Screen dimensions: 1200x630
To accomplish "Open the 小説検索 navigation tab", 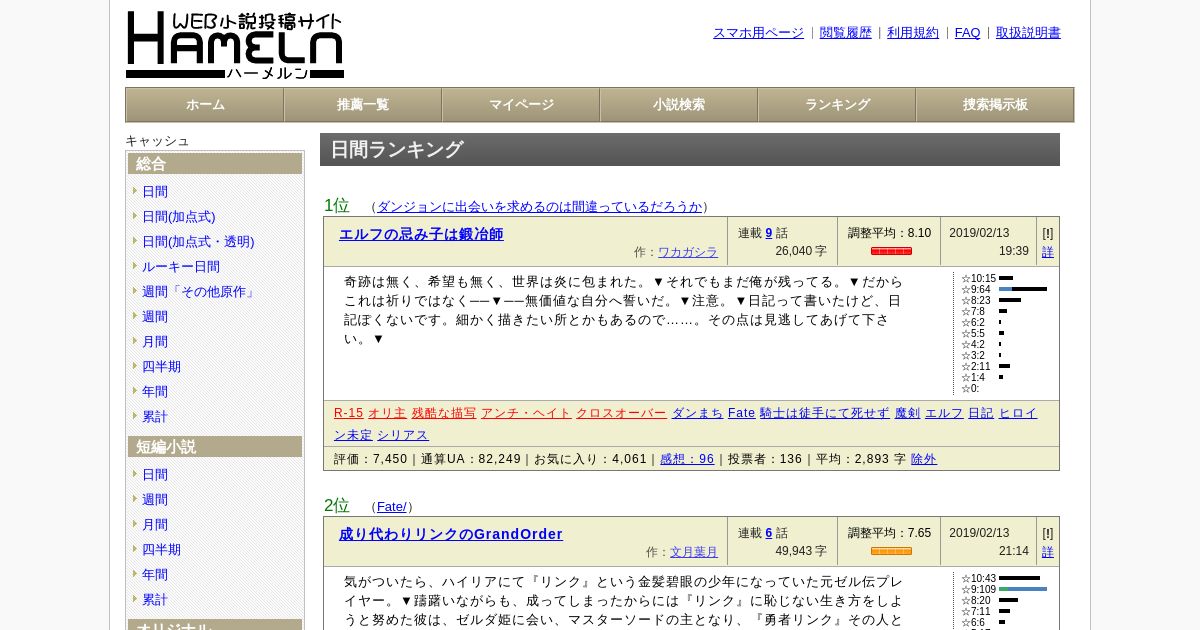I will (x=679, y=105).
